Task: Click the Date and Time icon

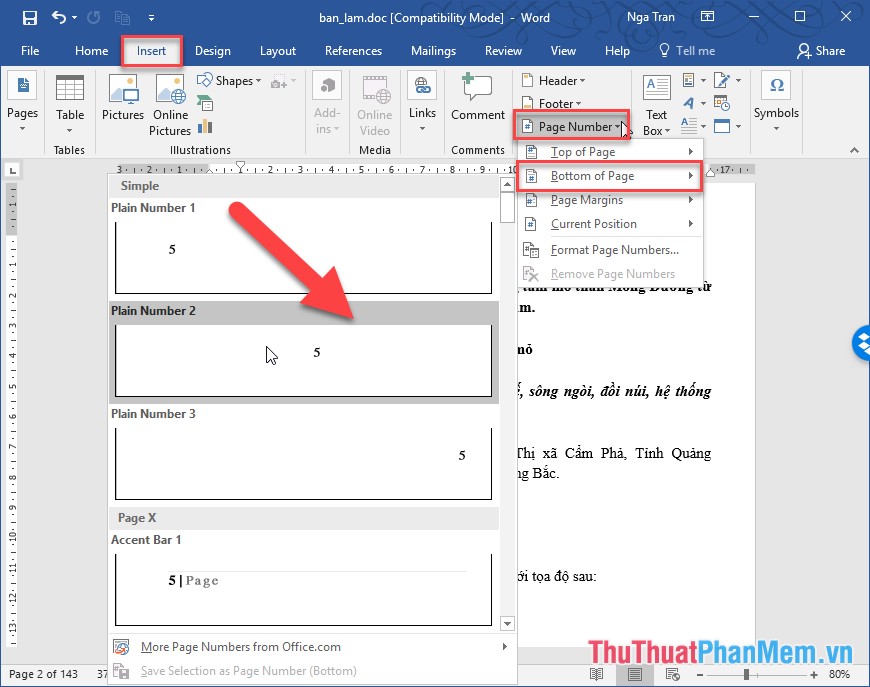Action: (722, 103)
